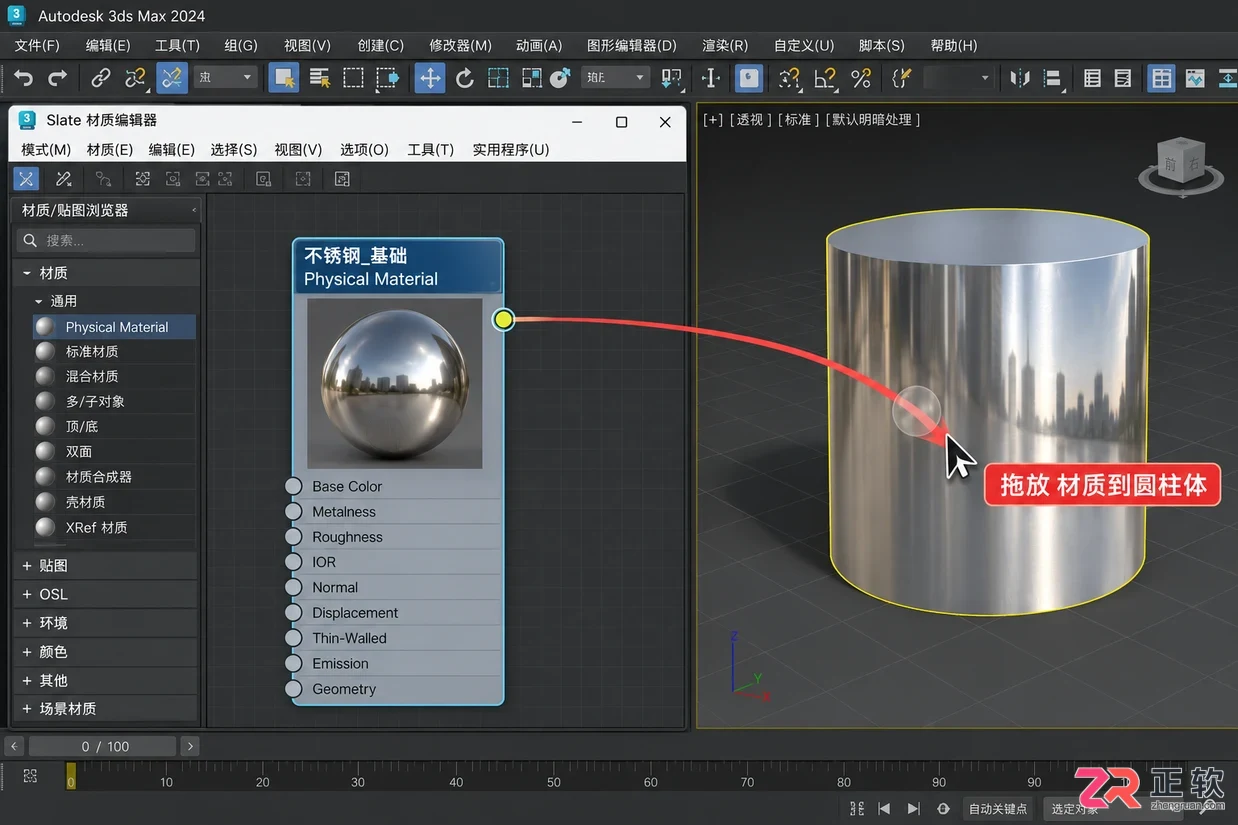
Task: Select 标准材质 in the material list
Action: point(114,352)
